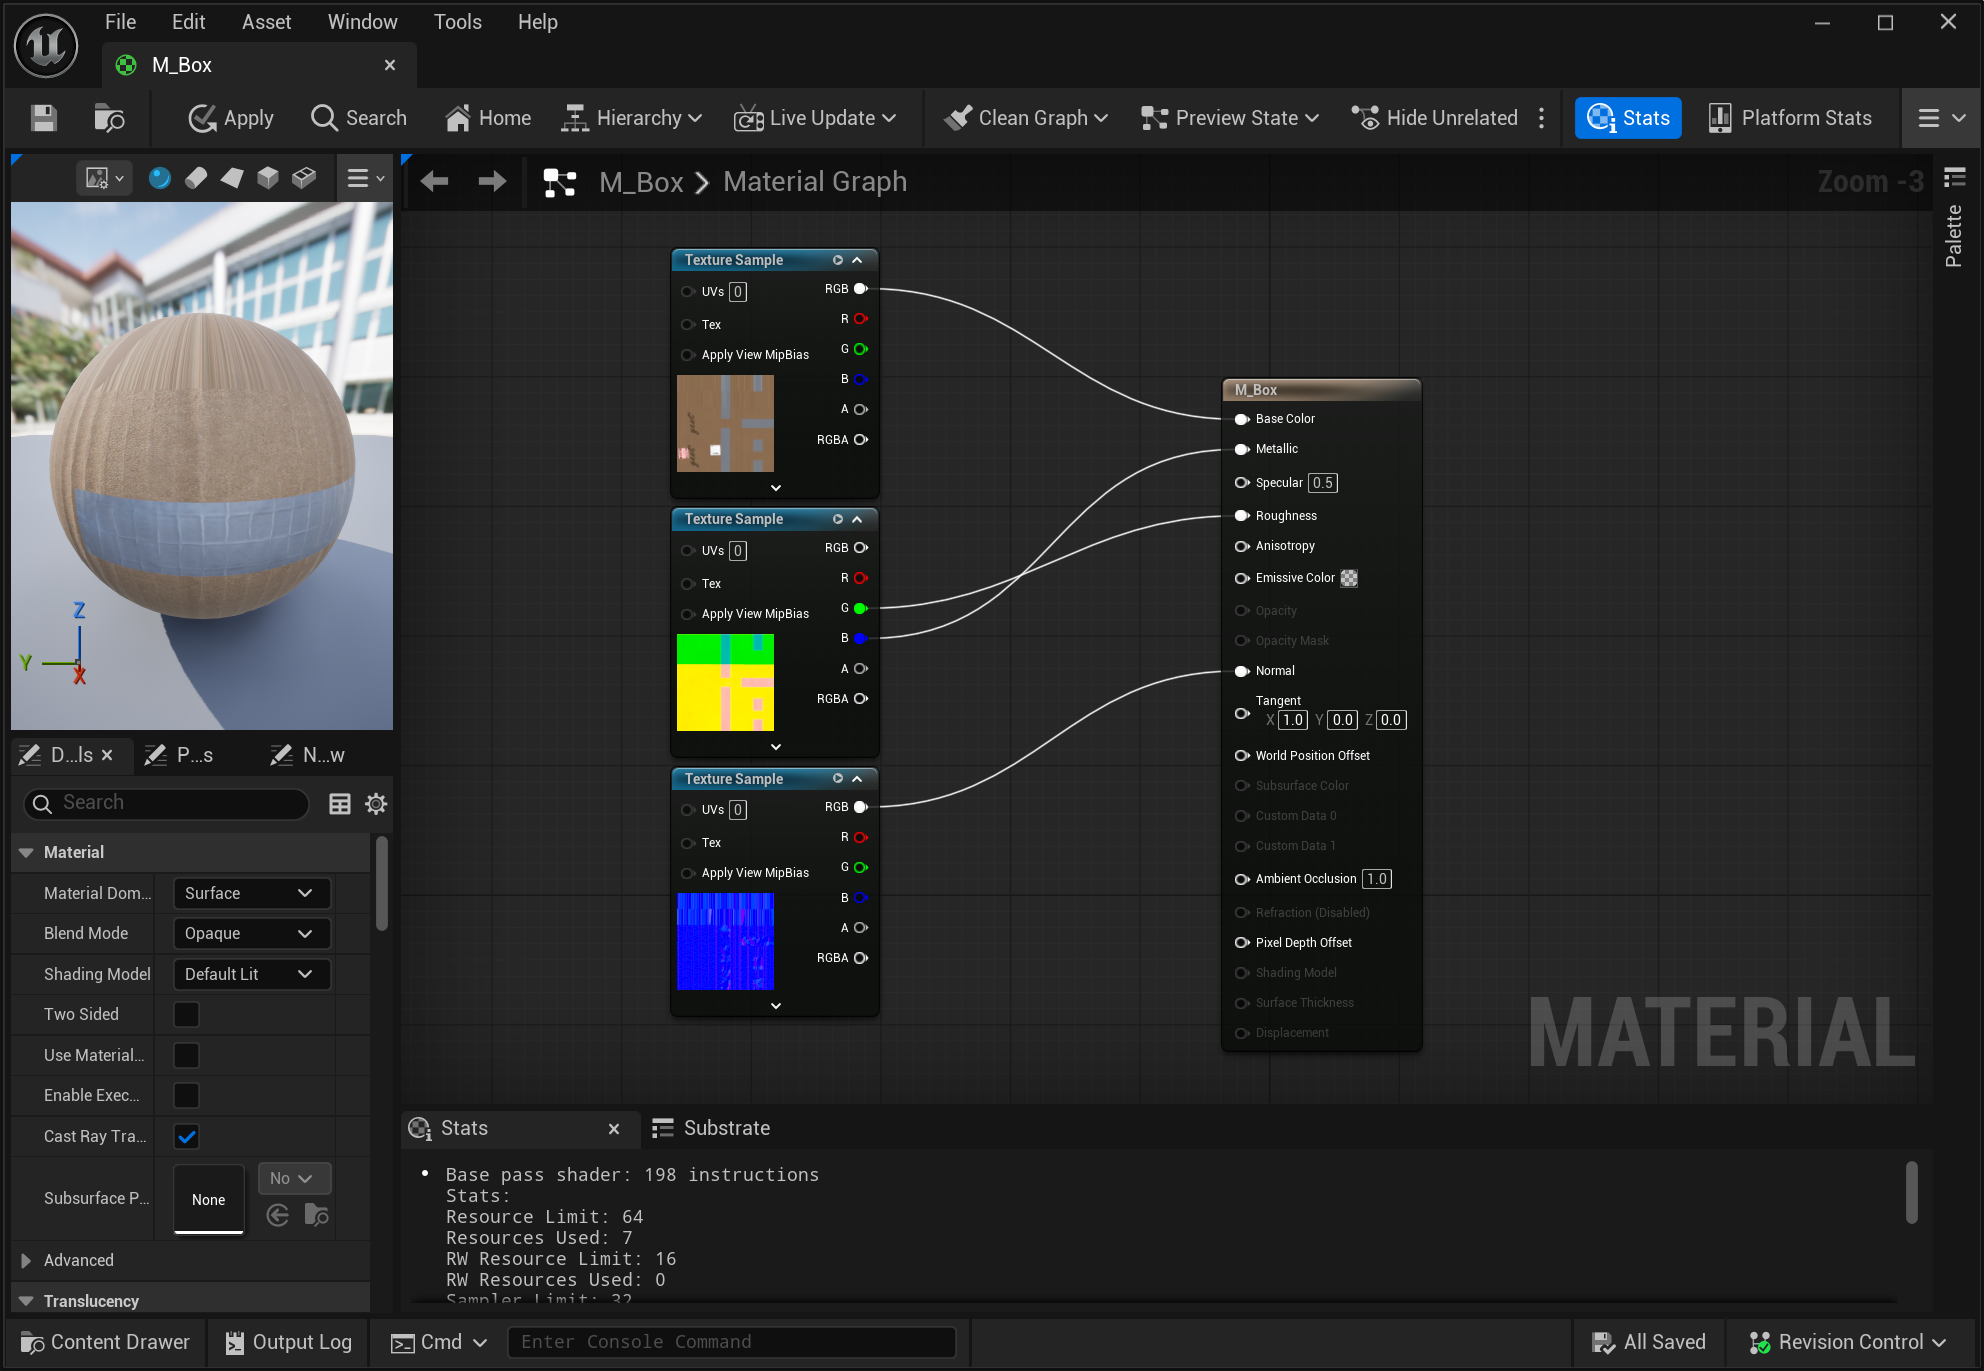Open the Shading Model dropdown
Image resolution: width=1984 pixels, height=1371 pixels.
point(250,974)
